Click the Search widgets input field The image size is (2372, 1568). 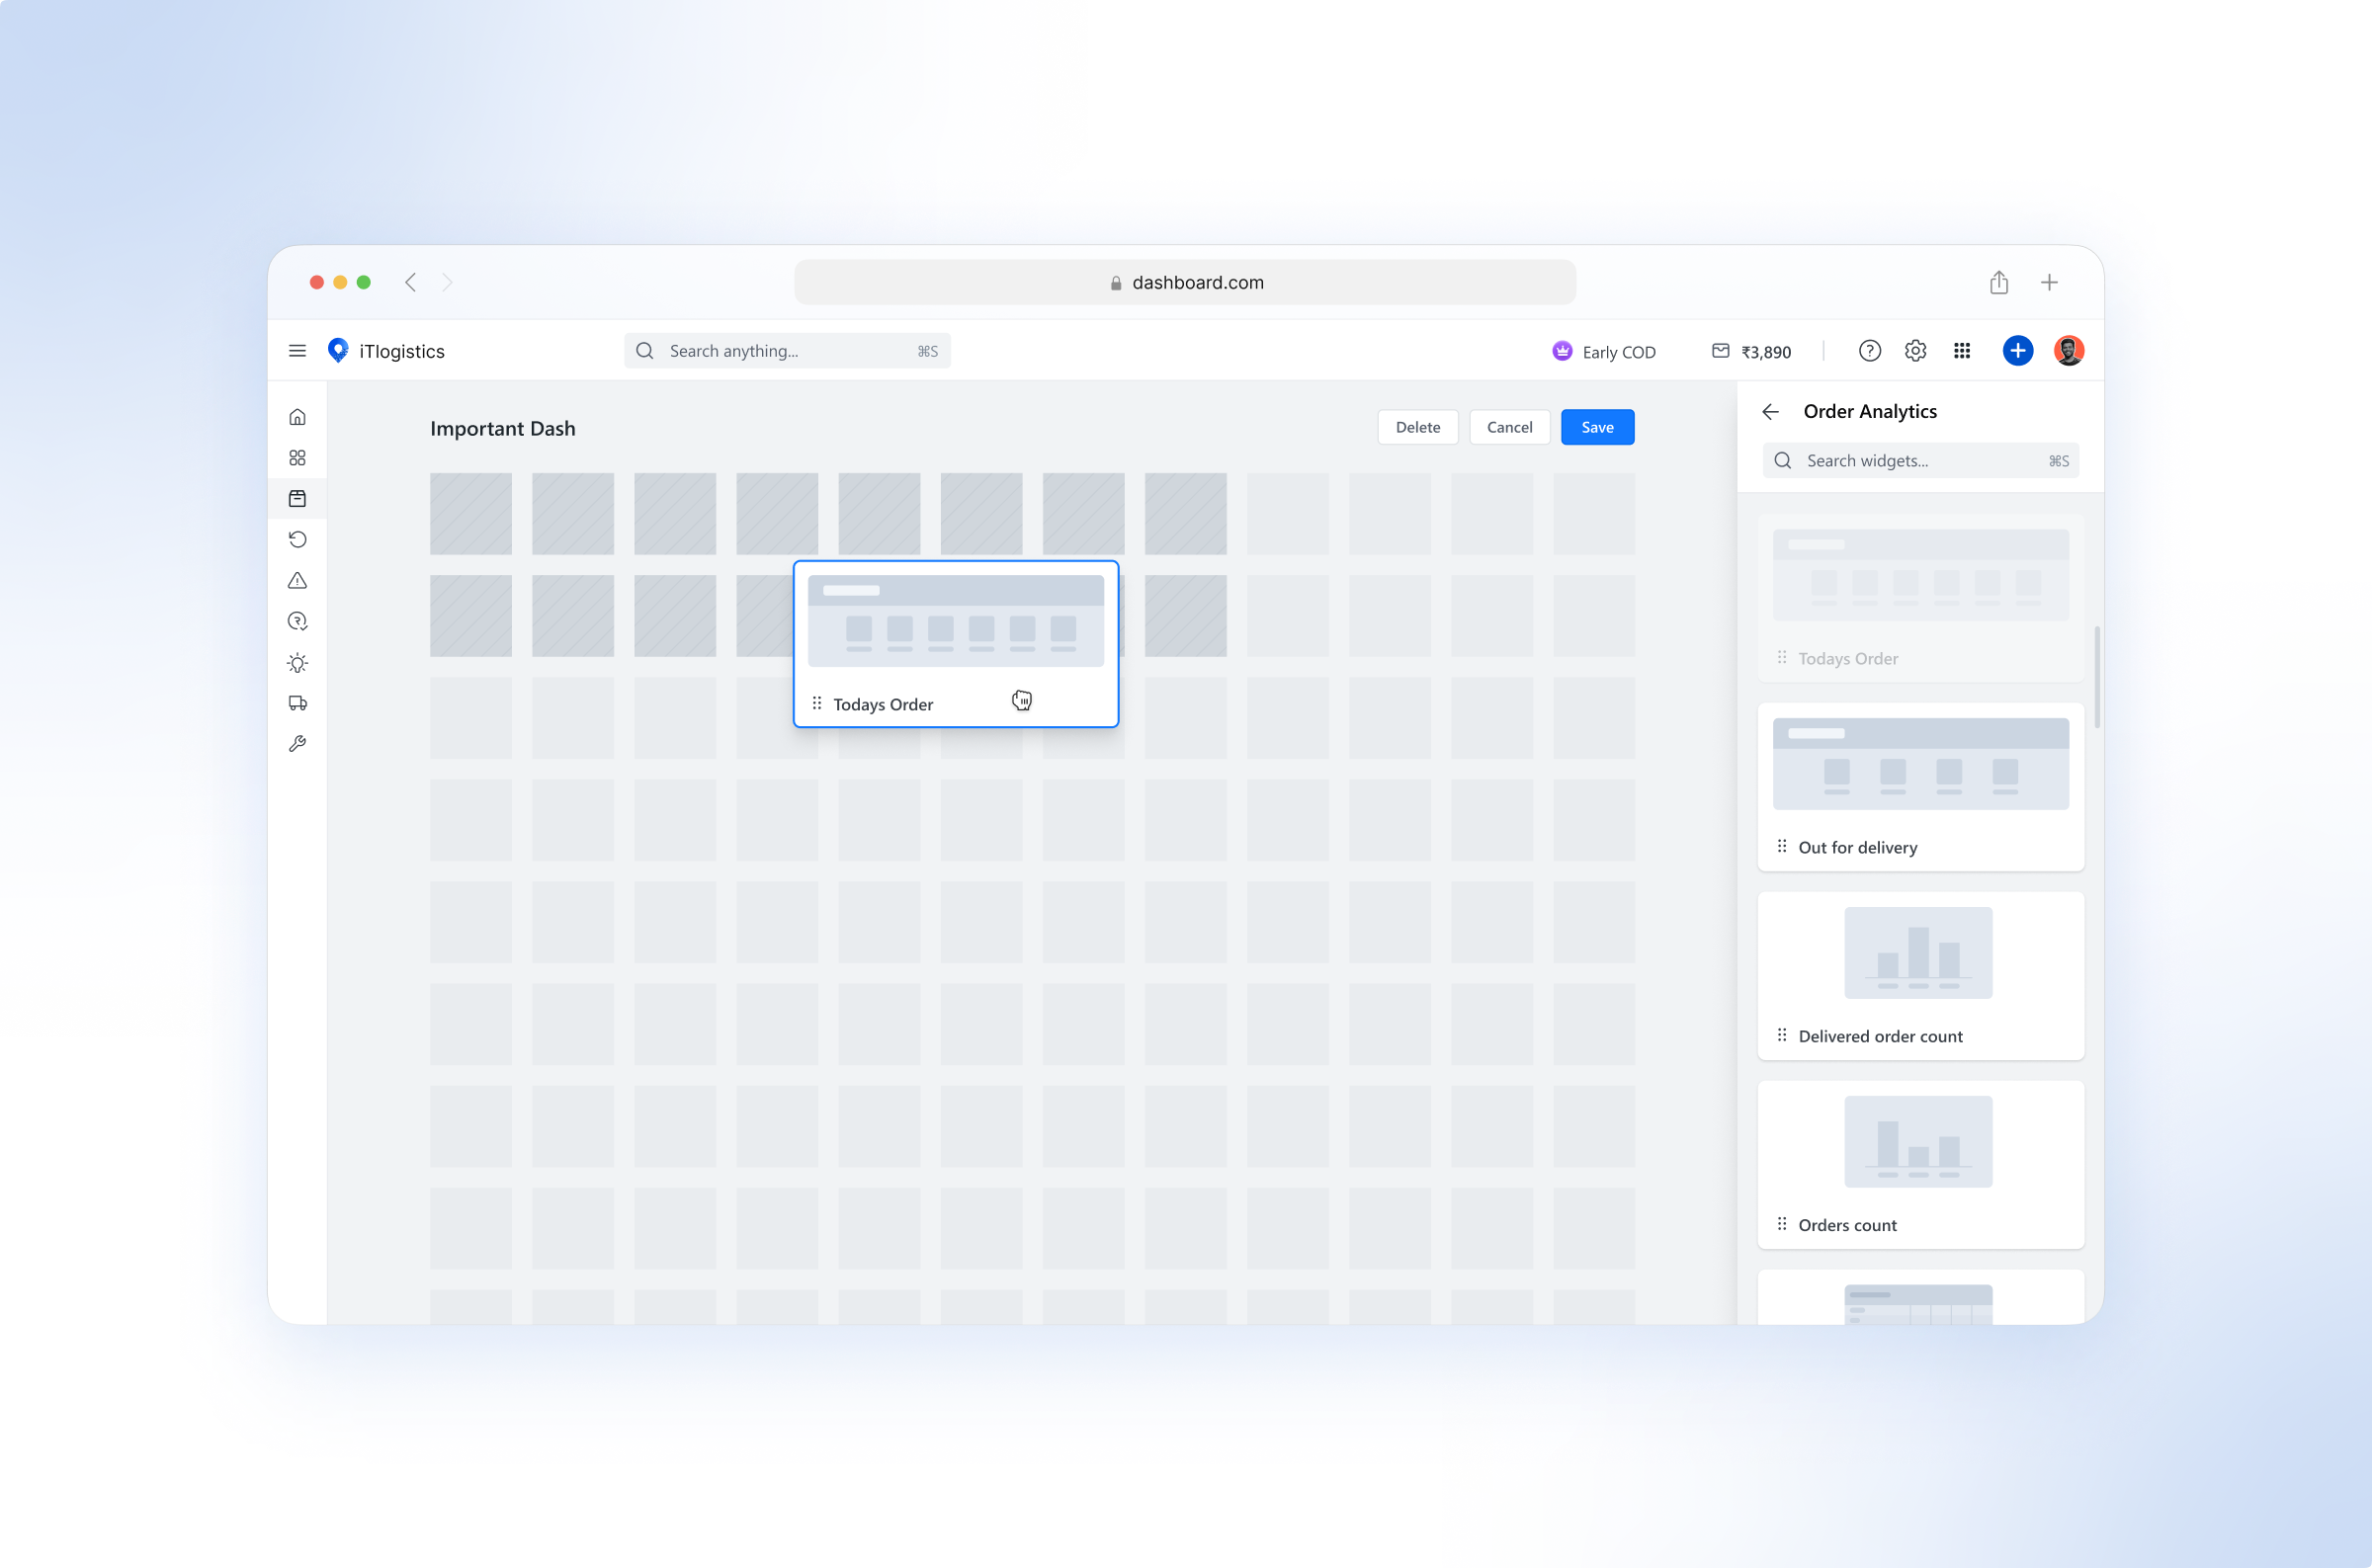pos(1920,460)
